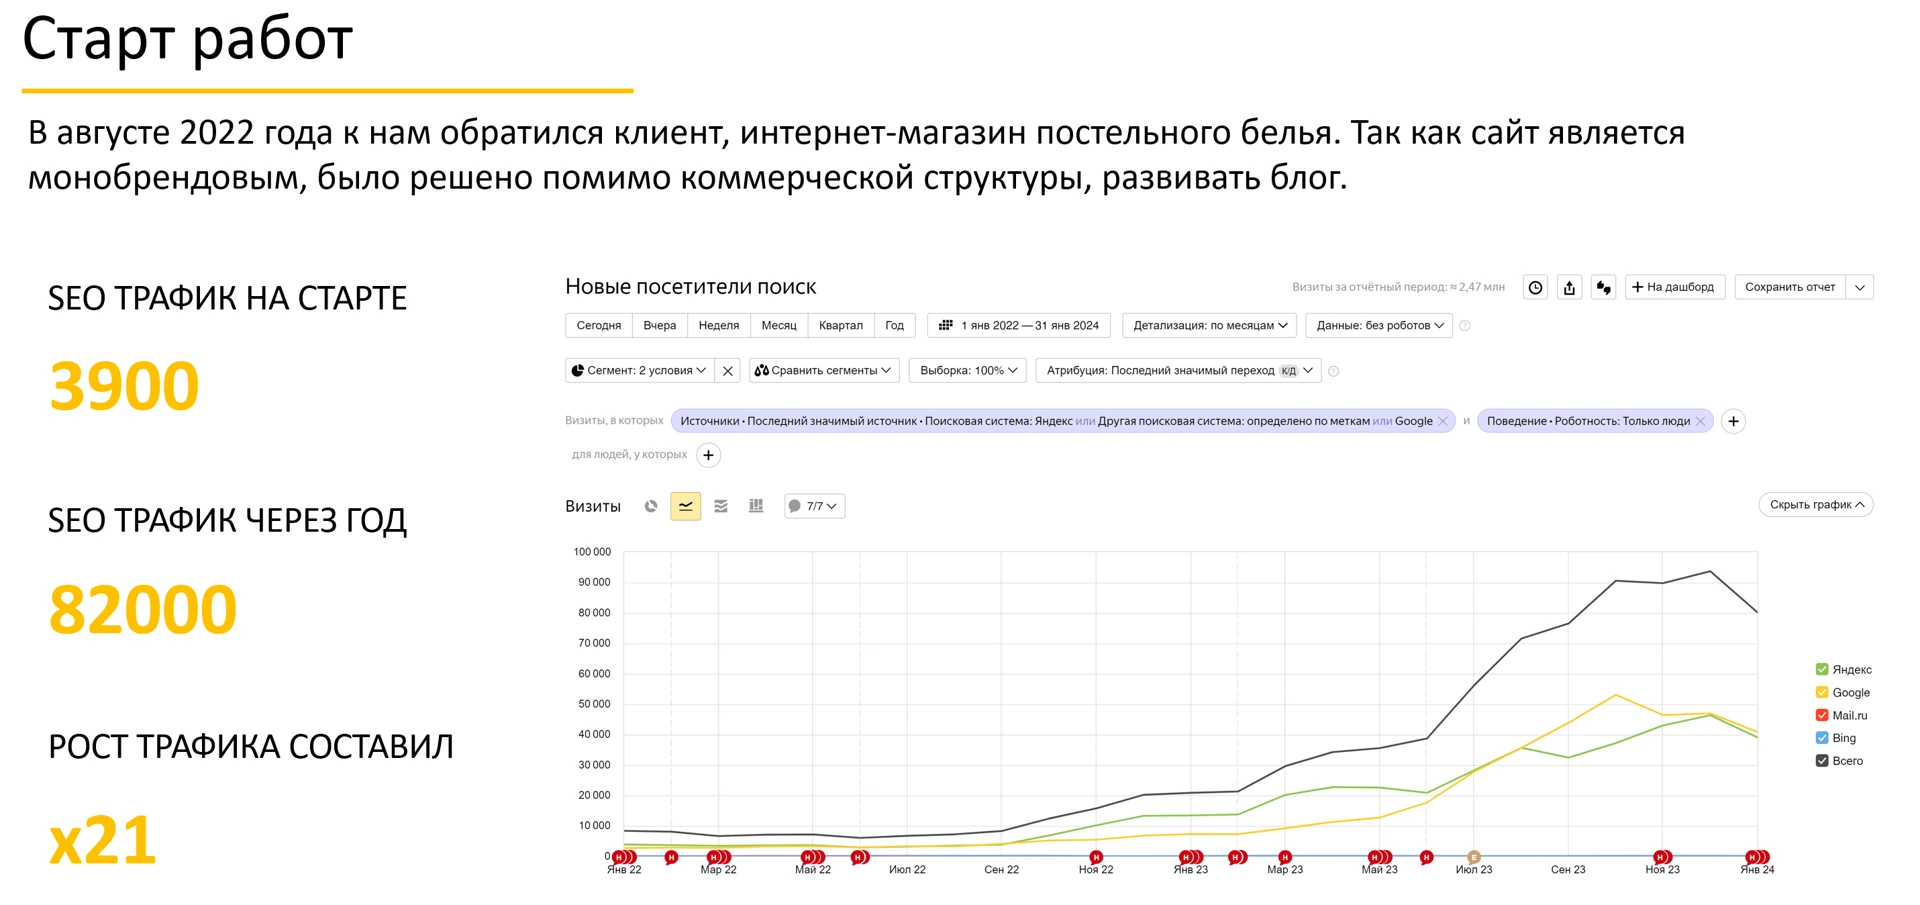Uncheck the Яндекс series checkbox
Image resolution: width=1920 pixels, height=905 pixels.
pos(1821,670)
